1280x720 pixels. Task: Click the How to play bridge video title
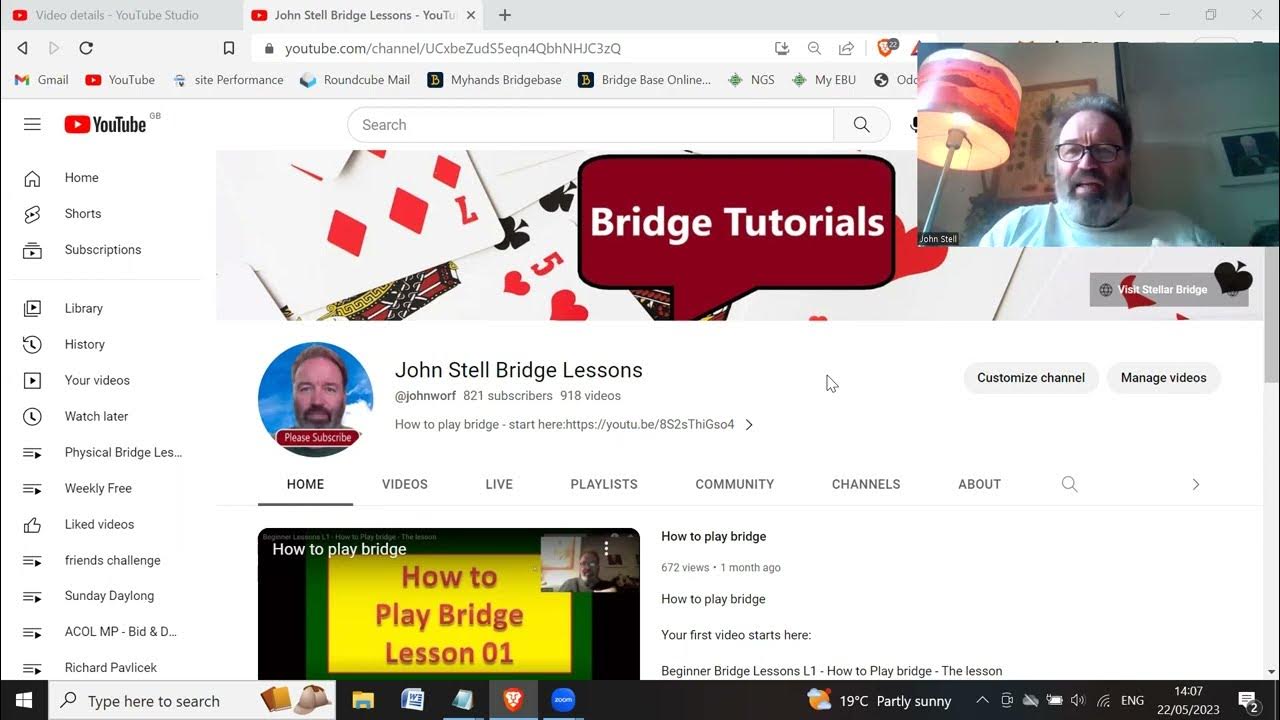[x=713, y=537]
